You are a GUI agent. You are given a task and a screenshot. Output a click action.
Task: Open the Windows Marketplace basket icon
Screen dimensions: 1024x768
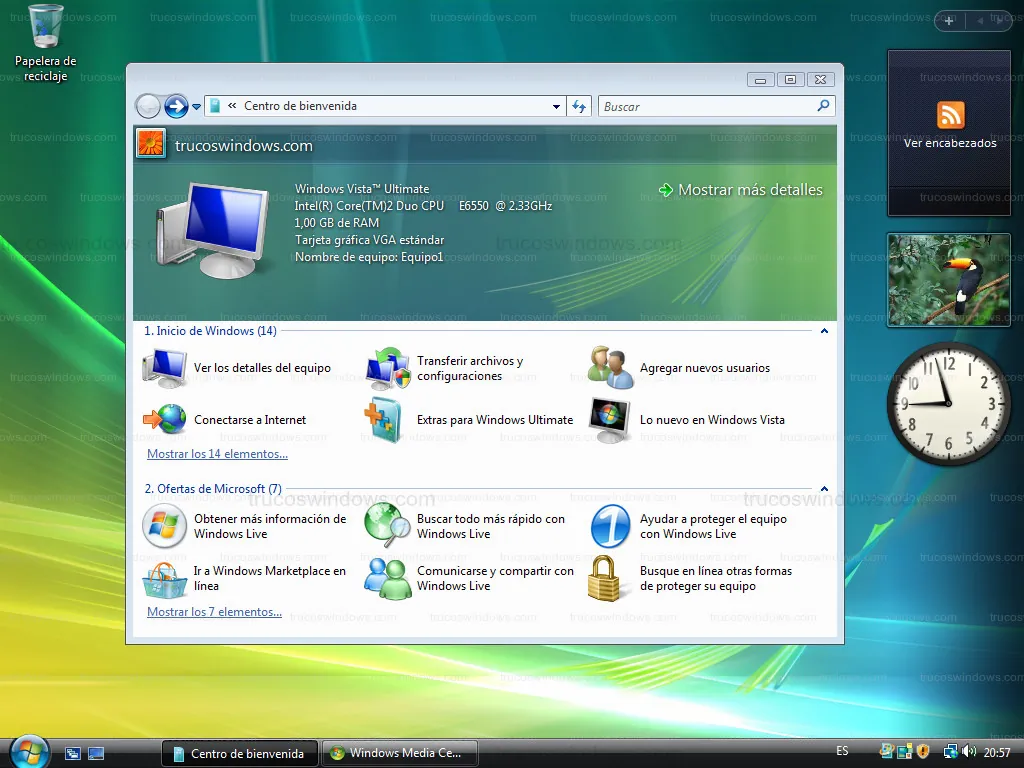coord(164,578)
